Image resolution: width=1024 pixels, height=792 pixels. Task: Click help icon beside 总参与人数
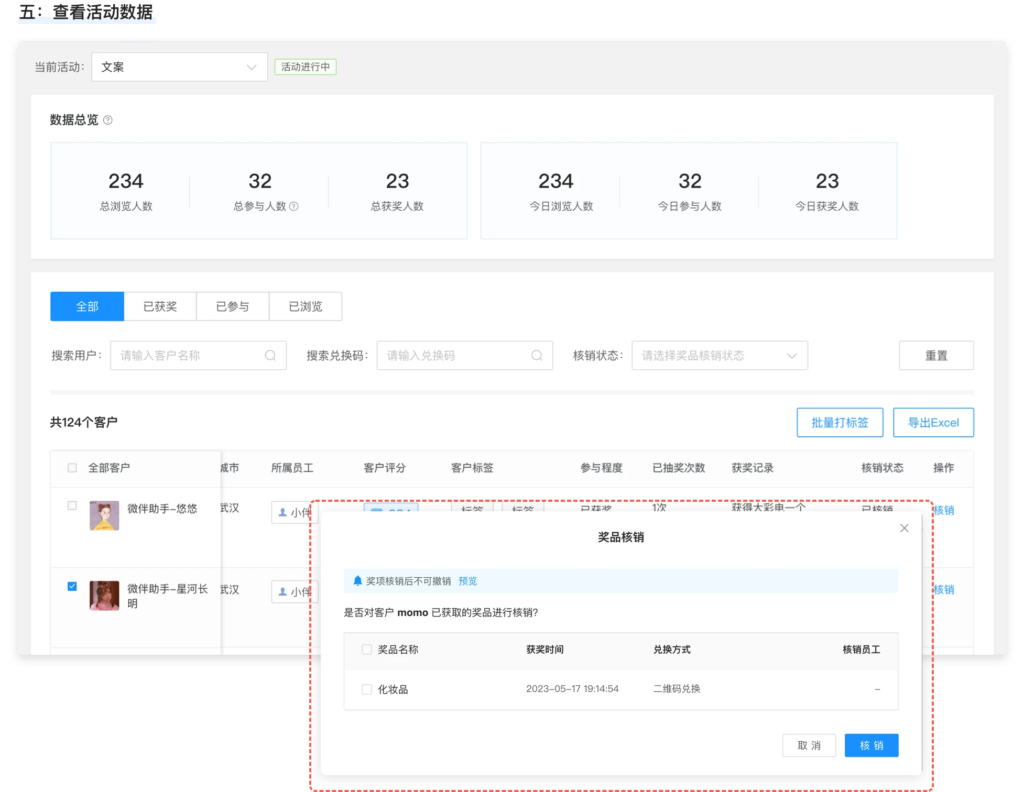(294, 207)
